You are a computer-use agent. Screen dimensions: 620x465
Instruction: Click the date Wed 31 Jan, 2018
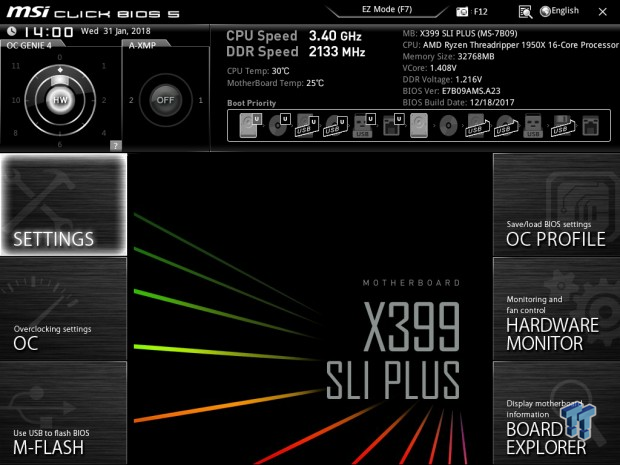(115, 31)
